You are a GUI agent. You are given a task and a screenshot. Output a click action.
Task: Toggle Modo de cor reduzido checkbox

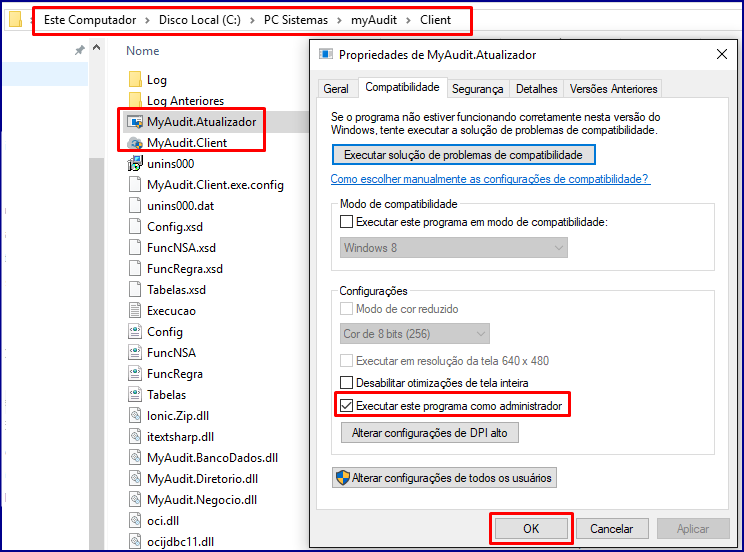(x=346, y=309)
